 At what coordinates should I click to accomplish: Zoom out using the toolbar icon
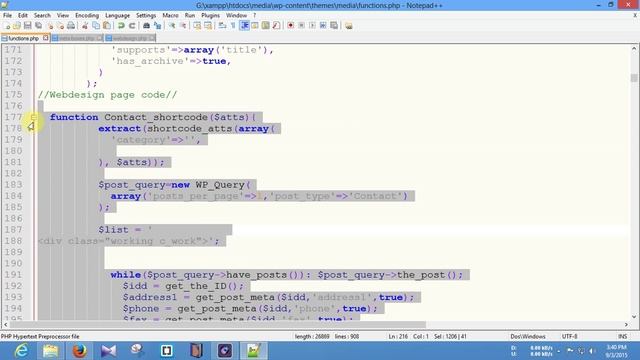pos(183,26)
